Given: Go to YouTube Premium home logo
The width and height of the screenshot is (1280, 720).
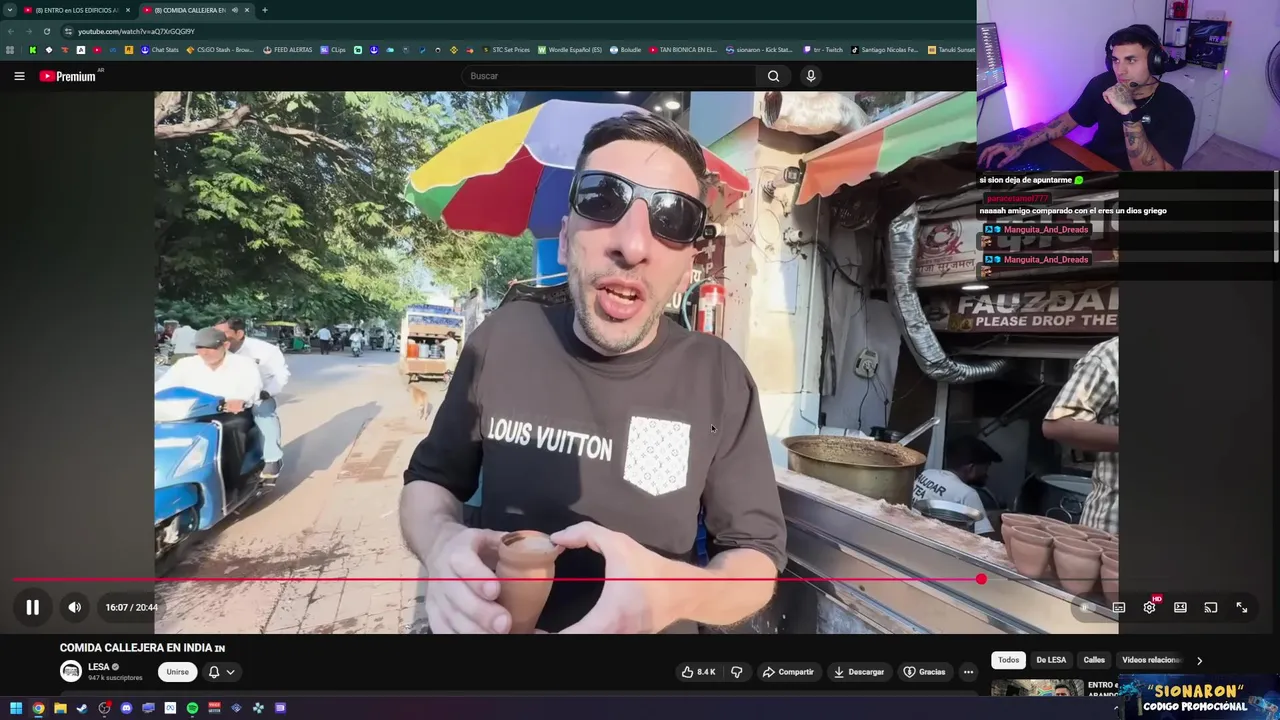Looking at the screenshot, I should [x=69, y=76].
